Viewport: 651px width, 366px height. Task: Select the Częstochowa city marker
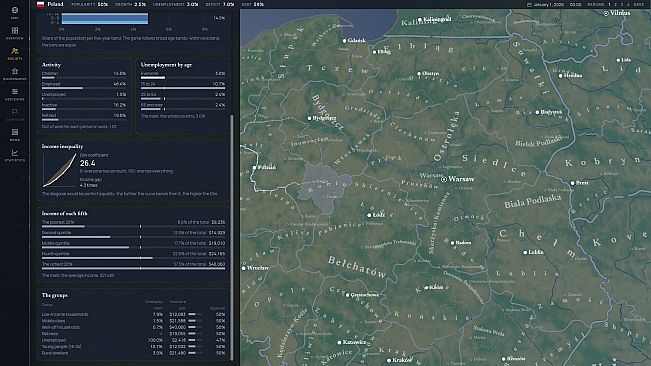pos(347,295)
